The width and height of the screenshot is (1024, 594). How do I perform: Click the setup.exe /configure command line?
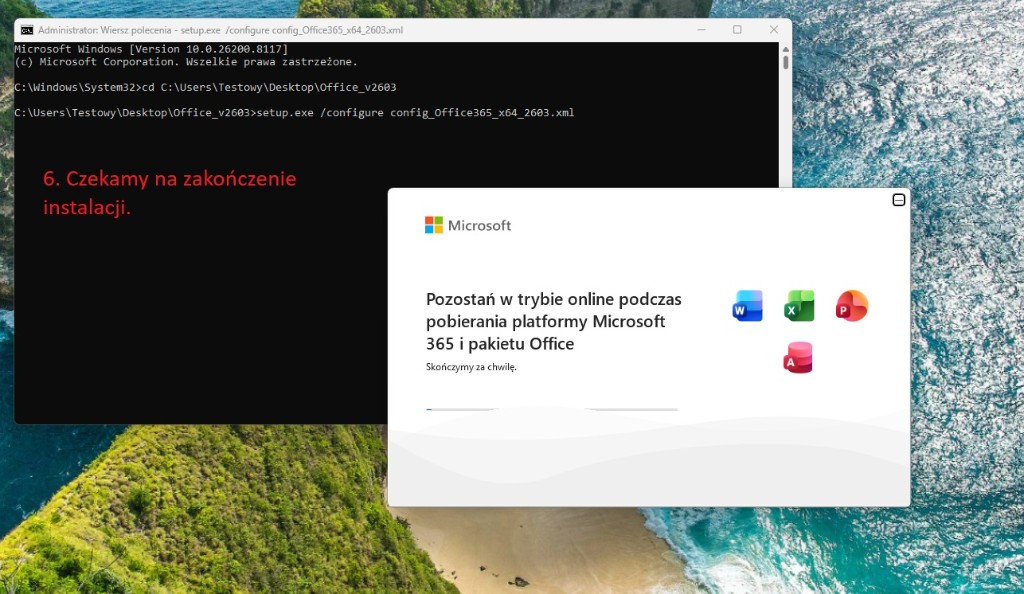[x=295, y=112]
